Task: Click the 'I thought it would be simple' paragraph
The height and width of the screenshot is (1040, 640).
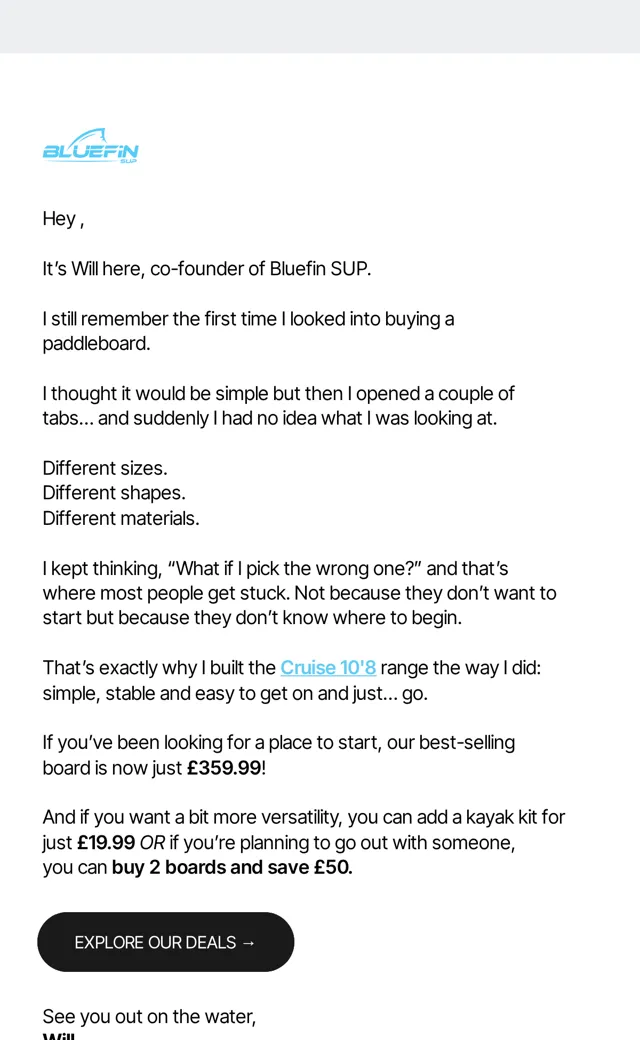Action: [279, 405]
